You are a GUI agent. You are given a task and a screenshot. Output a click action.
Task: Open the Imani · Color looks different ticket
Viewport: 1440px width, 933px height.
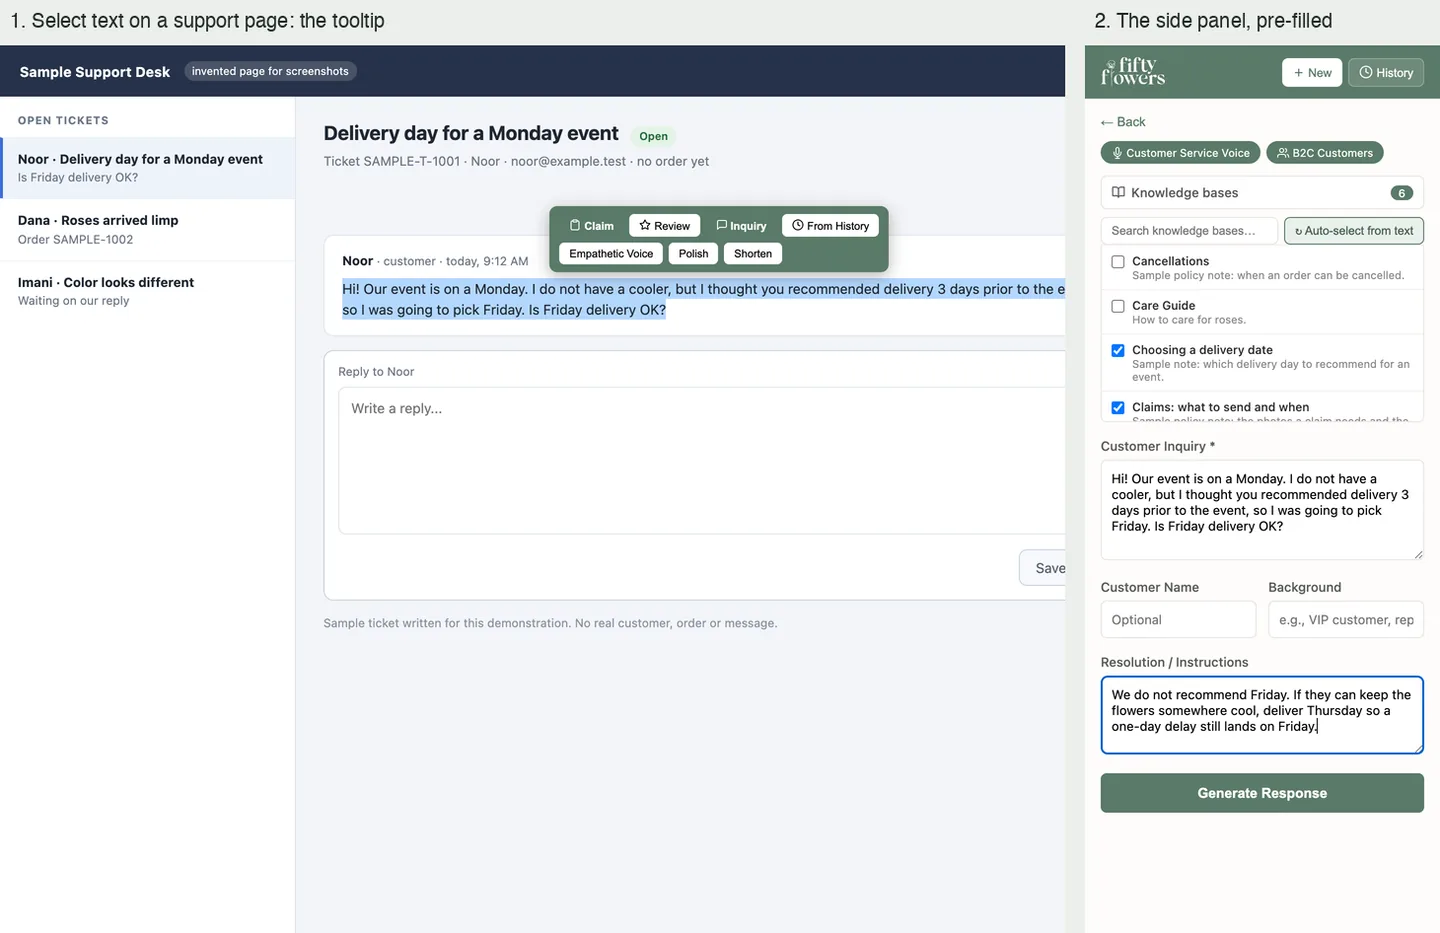147,291
